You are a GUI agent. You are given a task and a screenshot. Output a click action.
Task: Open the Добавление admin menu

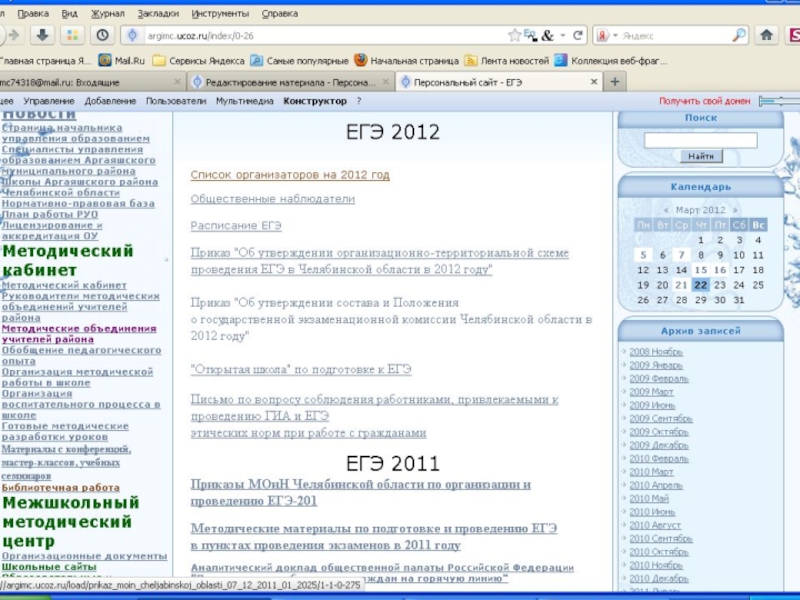point(110,101)
